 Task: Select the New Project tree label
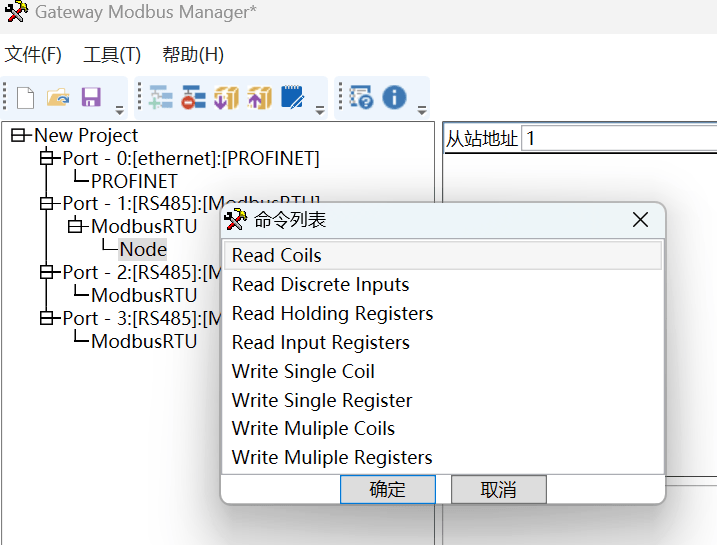point(86,135)
